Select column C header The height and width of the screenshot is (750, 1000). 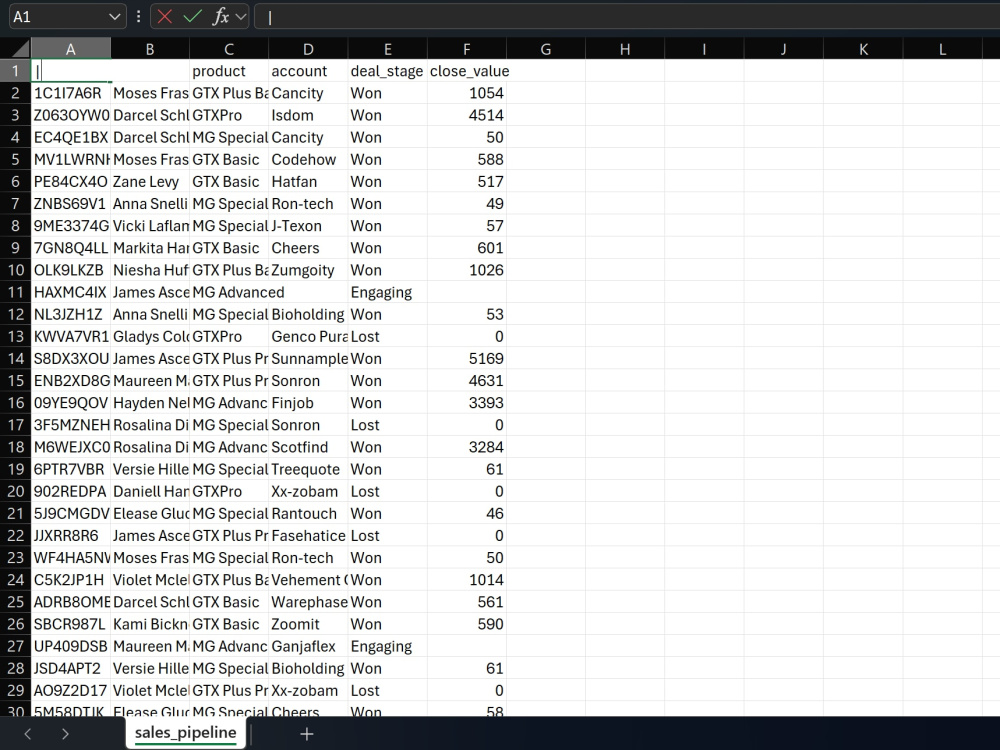point(229,49)
